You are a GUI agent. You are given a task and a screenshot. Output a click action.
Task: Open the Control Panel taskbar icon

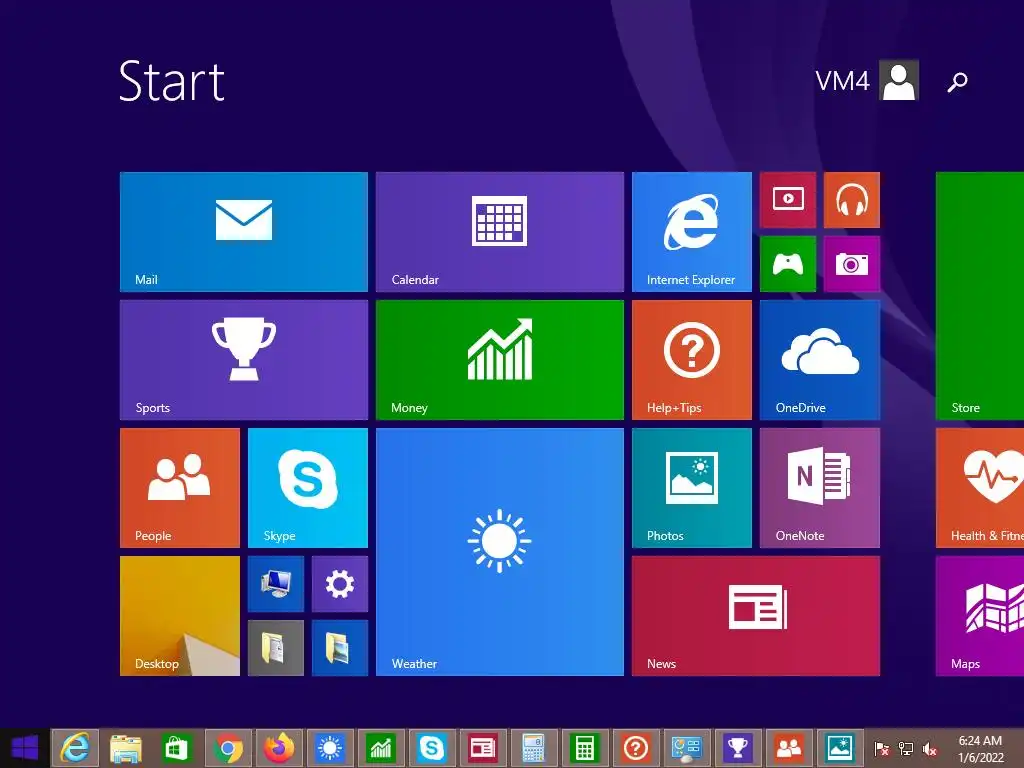(x=686, y=748)
